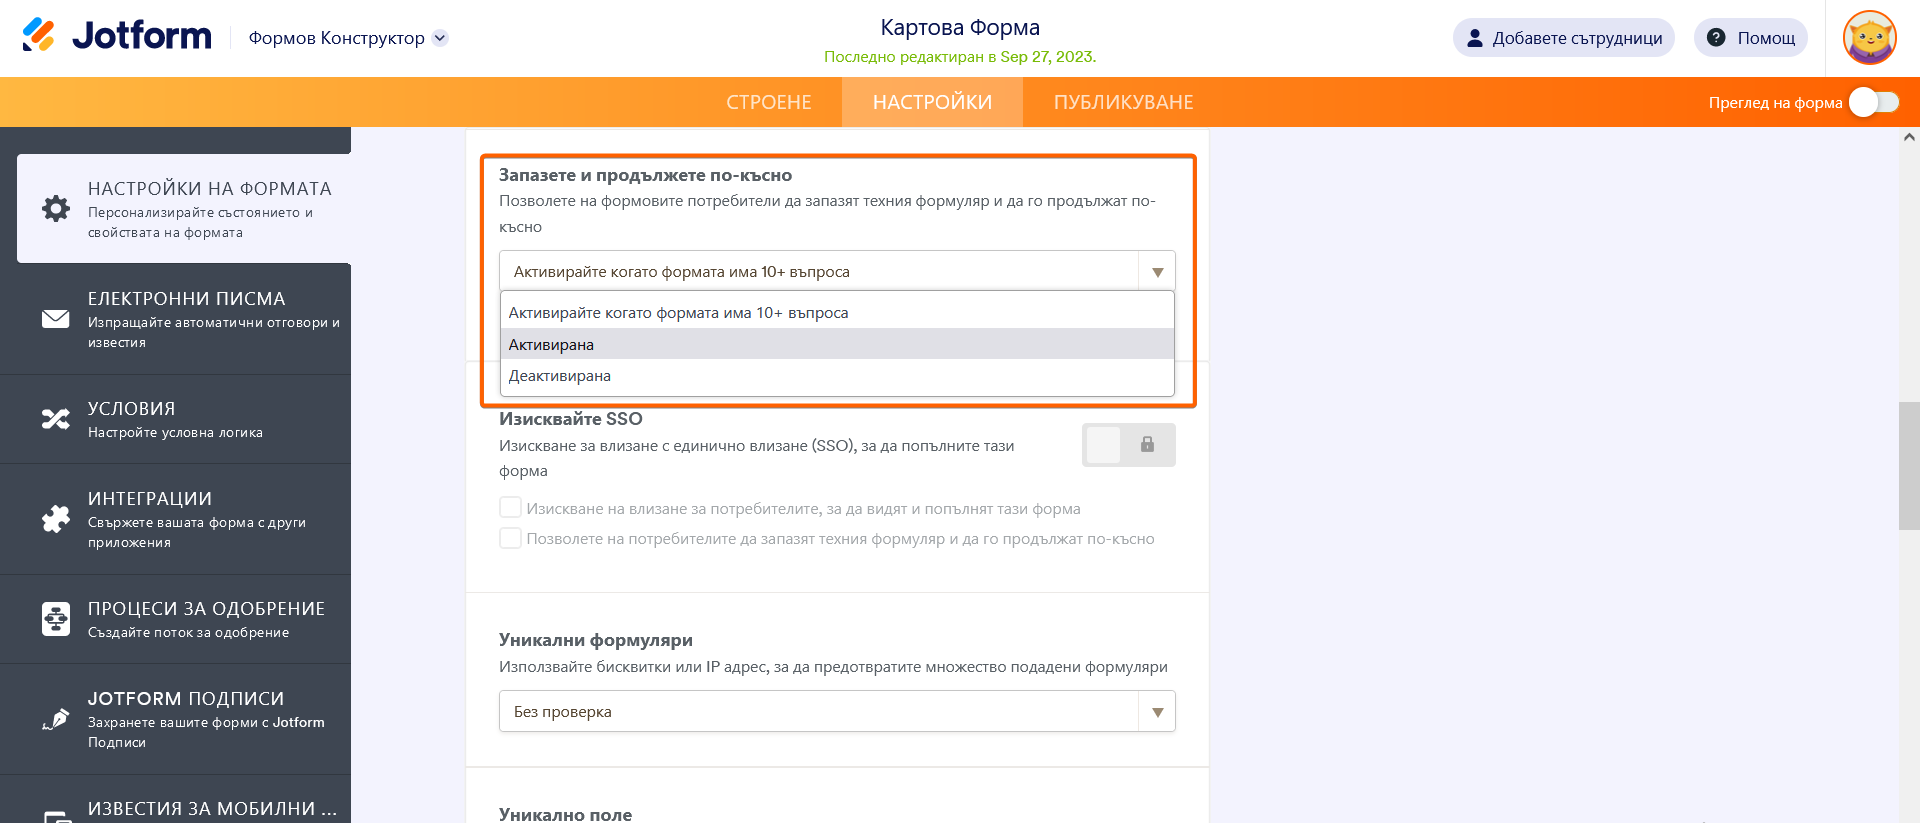
Task: Choose the Деактивирана option in the list
Action: tap(560, 376)
